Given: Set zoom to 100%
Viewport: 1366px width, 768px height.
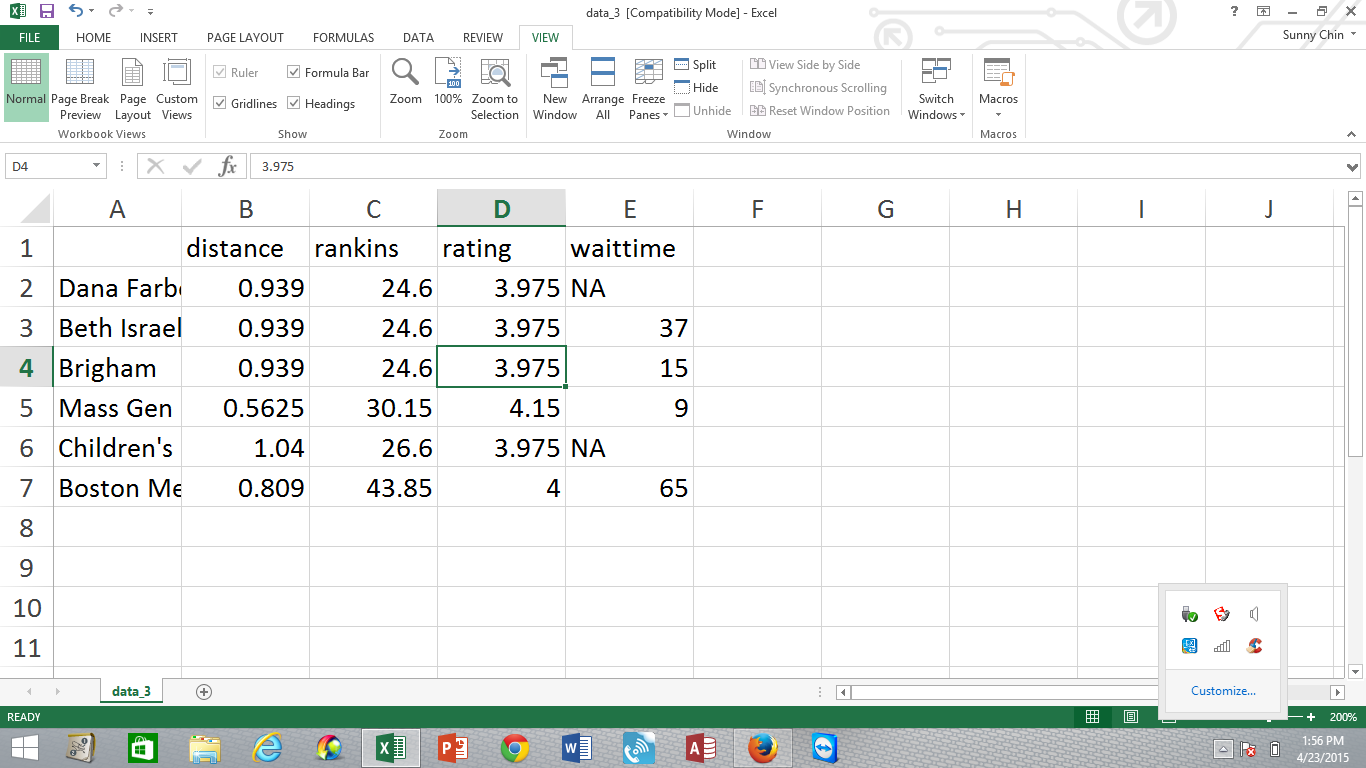Looking at the screenshot, I should pyautogui.click(x=448, y=82).
